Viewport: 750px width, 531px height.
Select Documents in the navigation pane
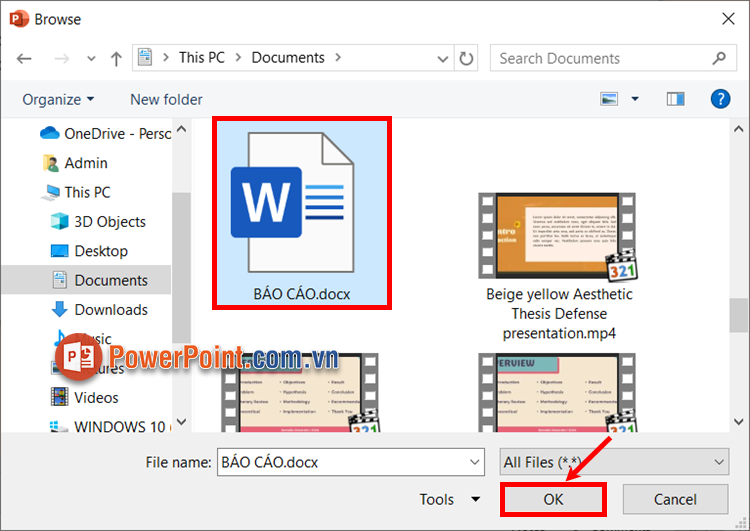coord(86,280)
